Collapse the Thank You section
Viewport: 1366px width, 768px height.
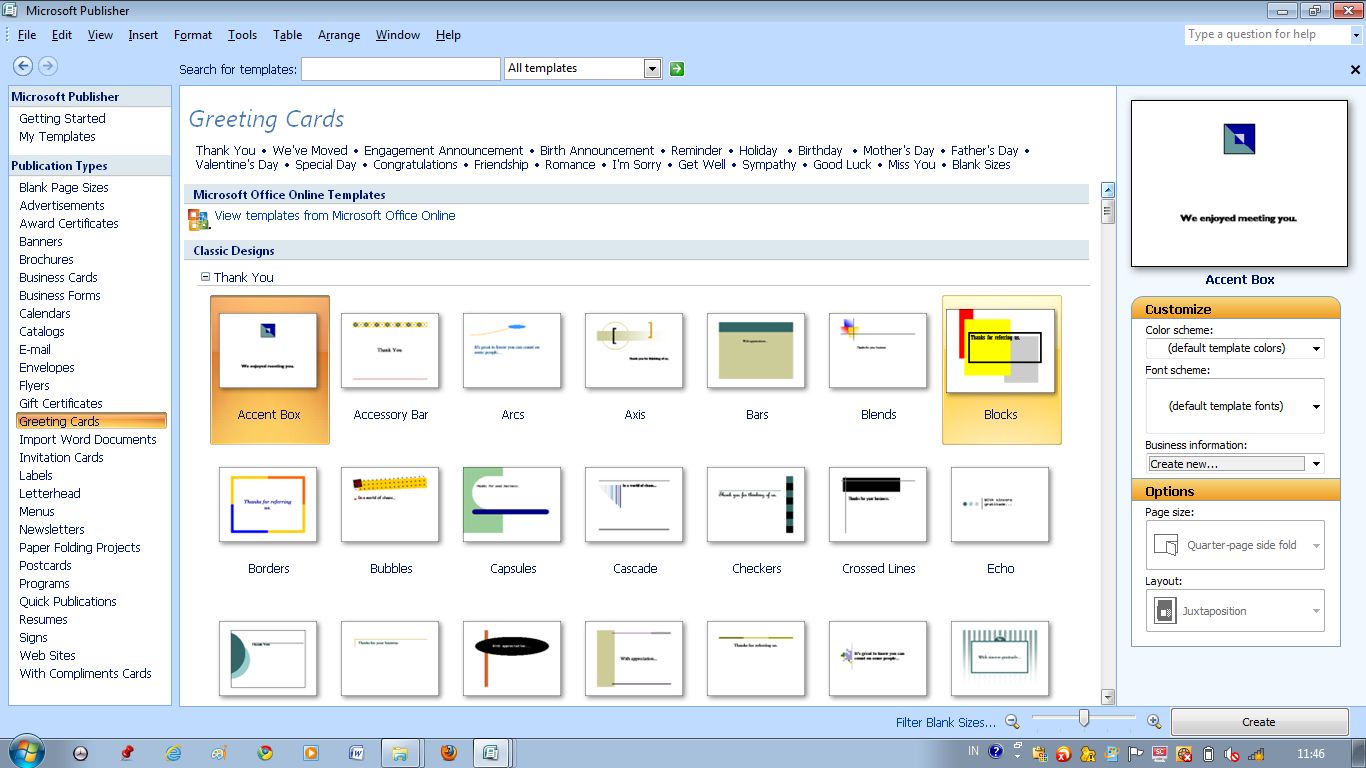coord(205,277)
